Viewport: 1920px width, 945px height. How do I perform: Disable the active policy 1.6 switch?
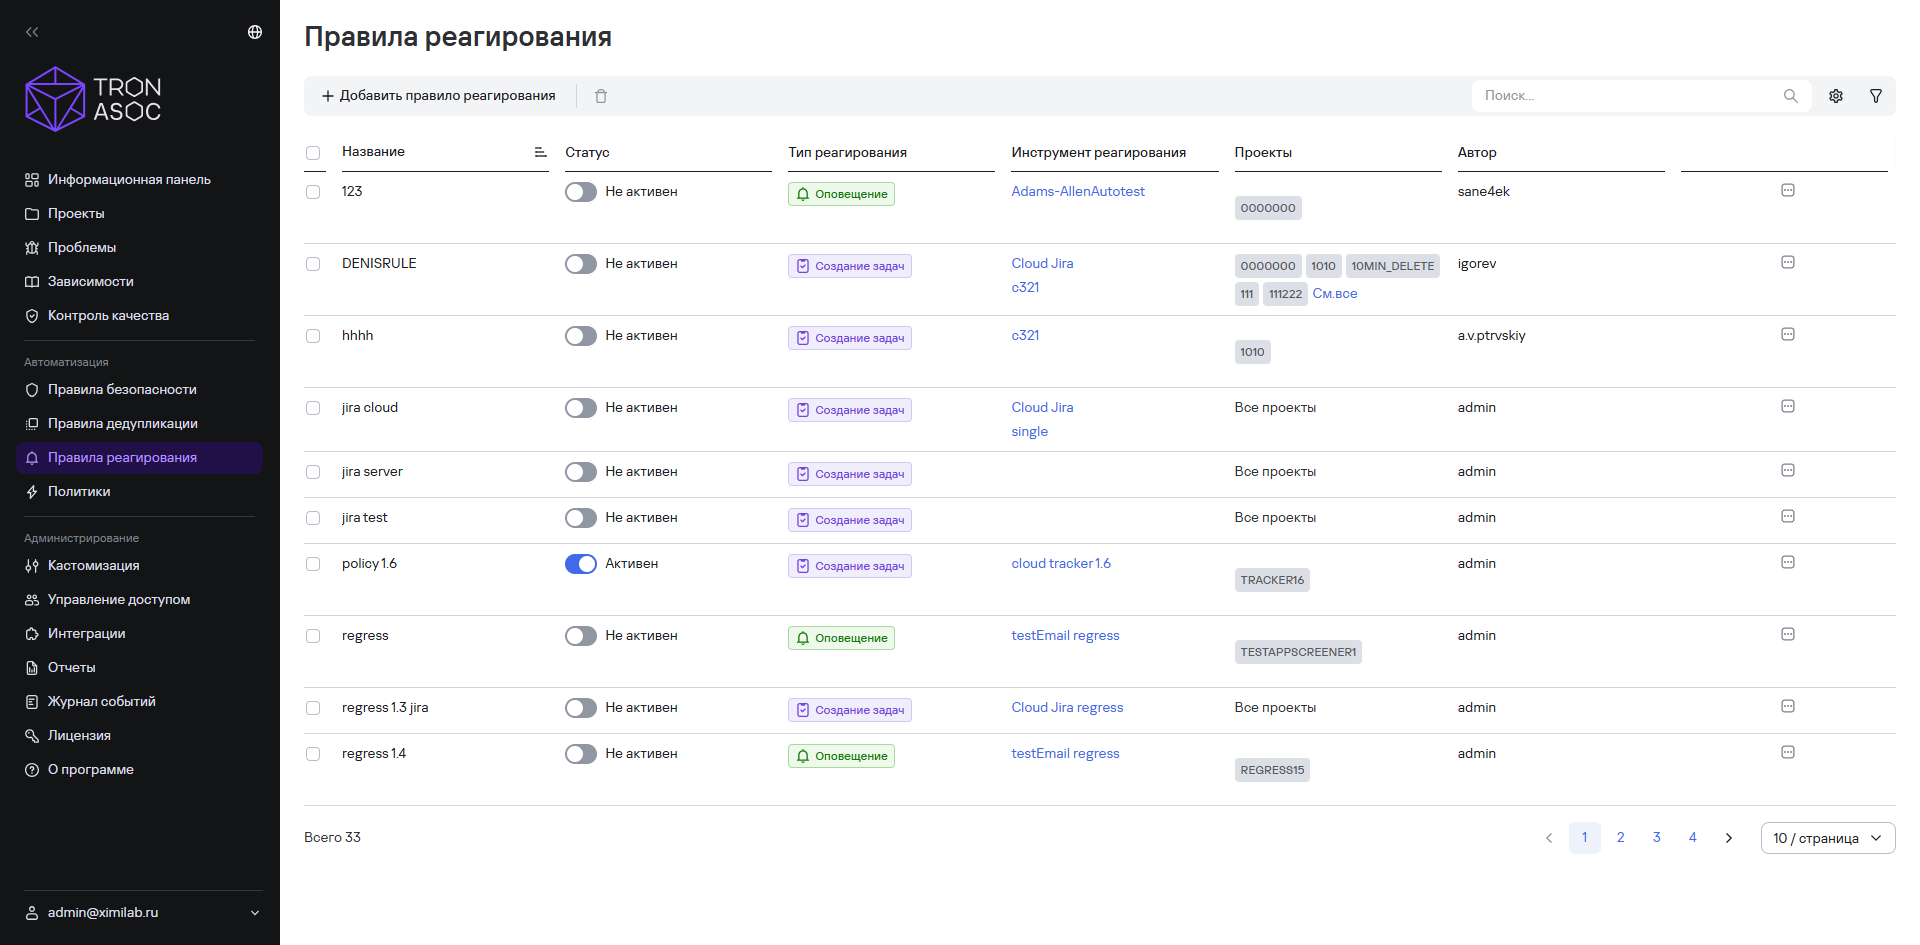[581, 564]
